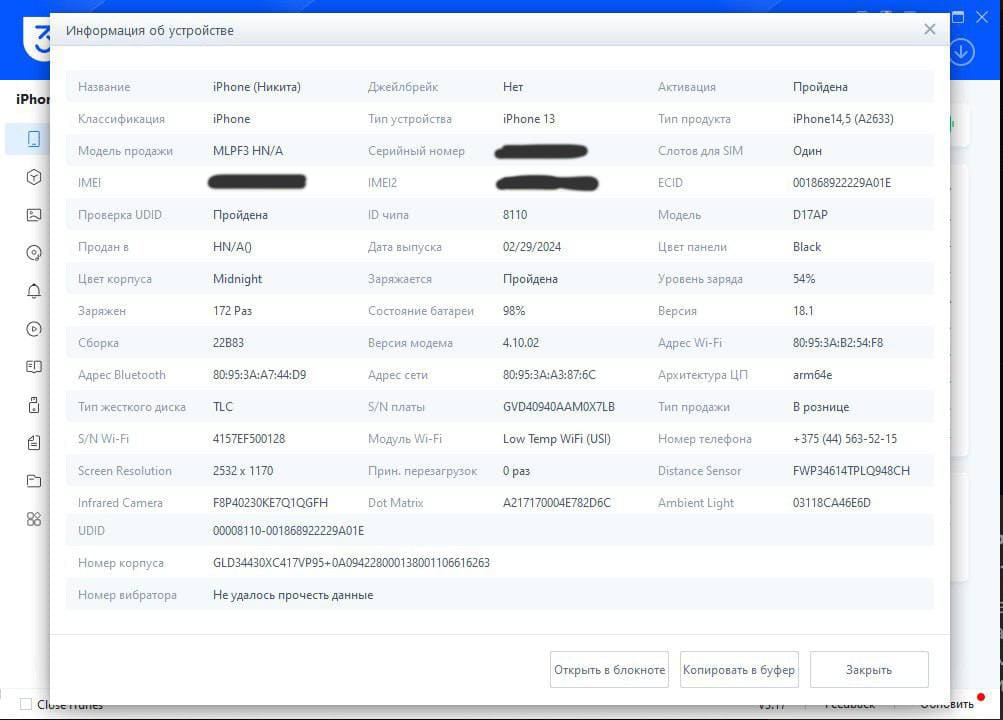Select the SIM slots value Один

(807, 151)
